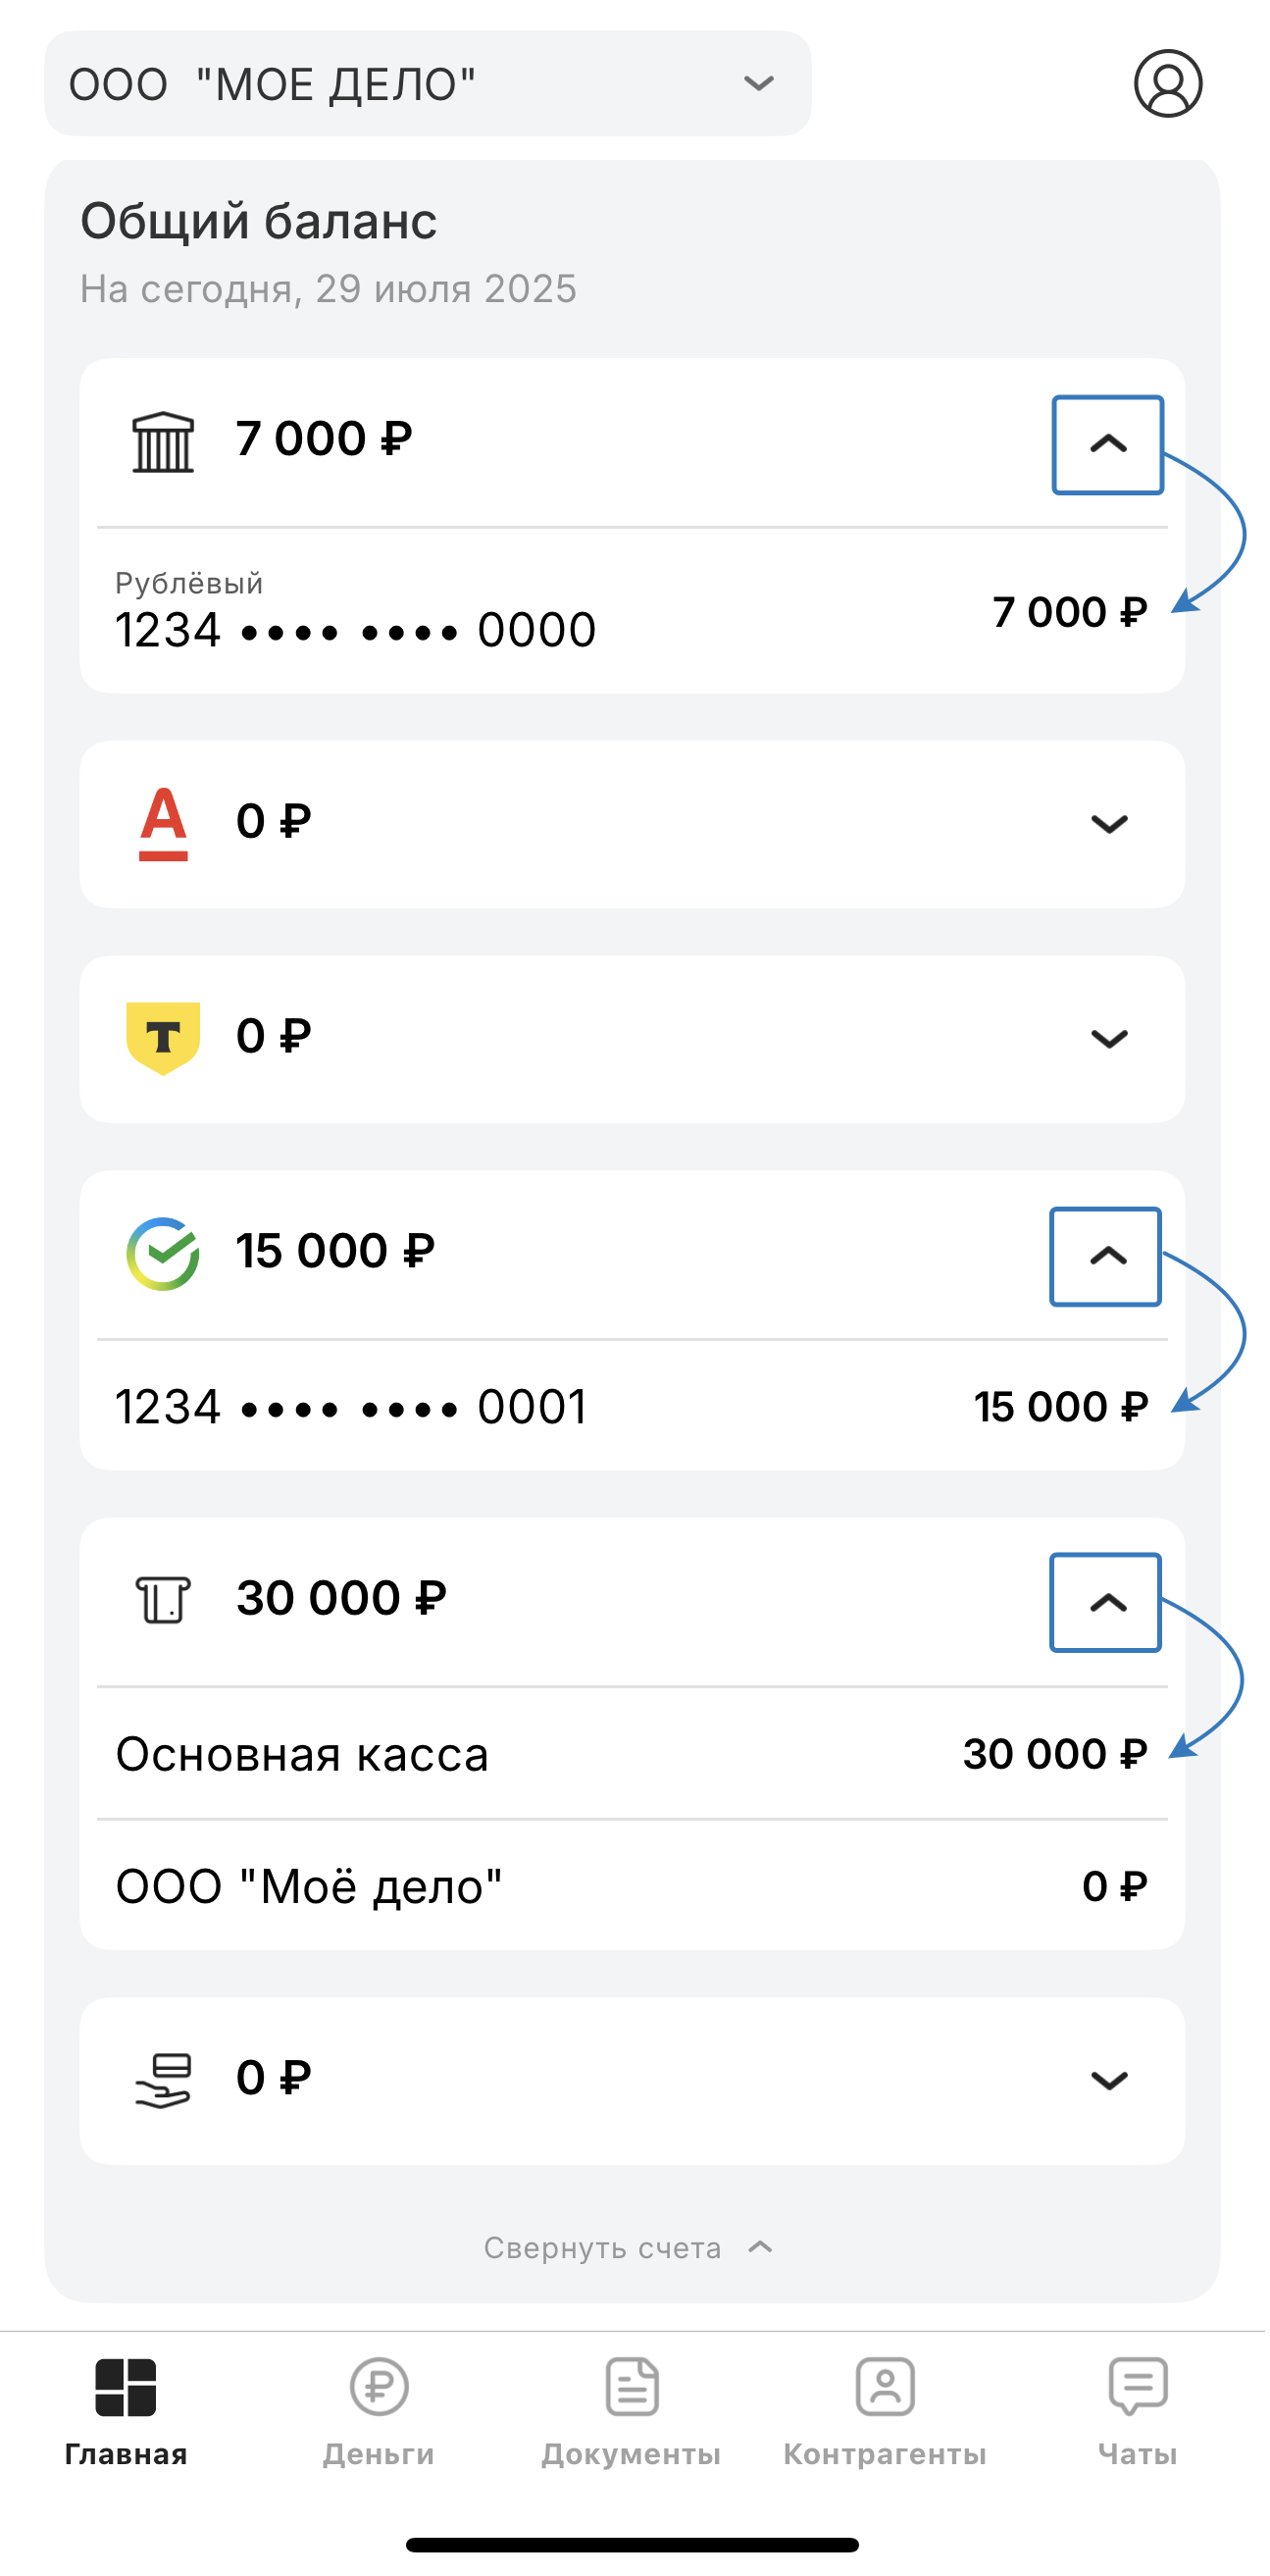1270x2576 pixels.
Task: Open the Основная касса row
Action: pos(632,1755)
